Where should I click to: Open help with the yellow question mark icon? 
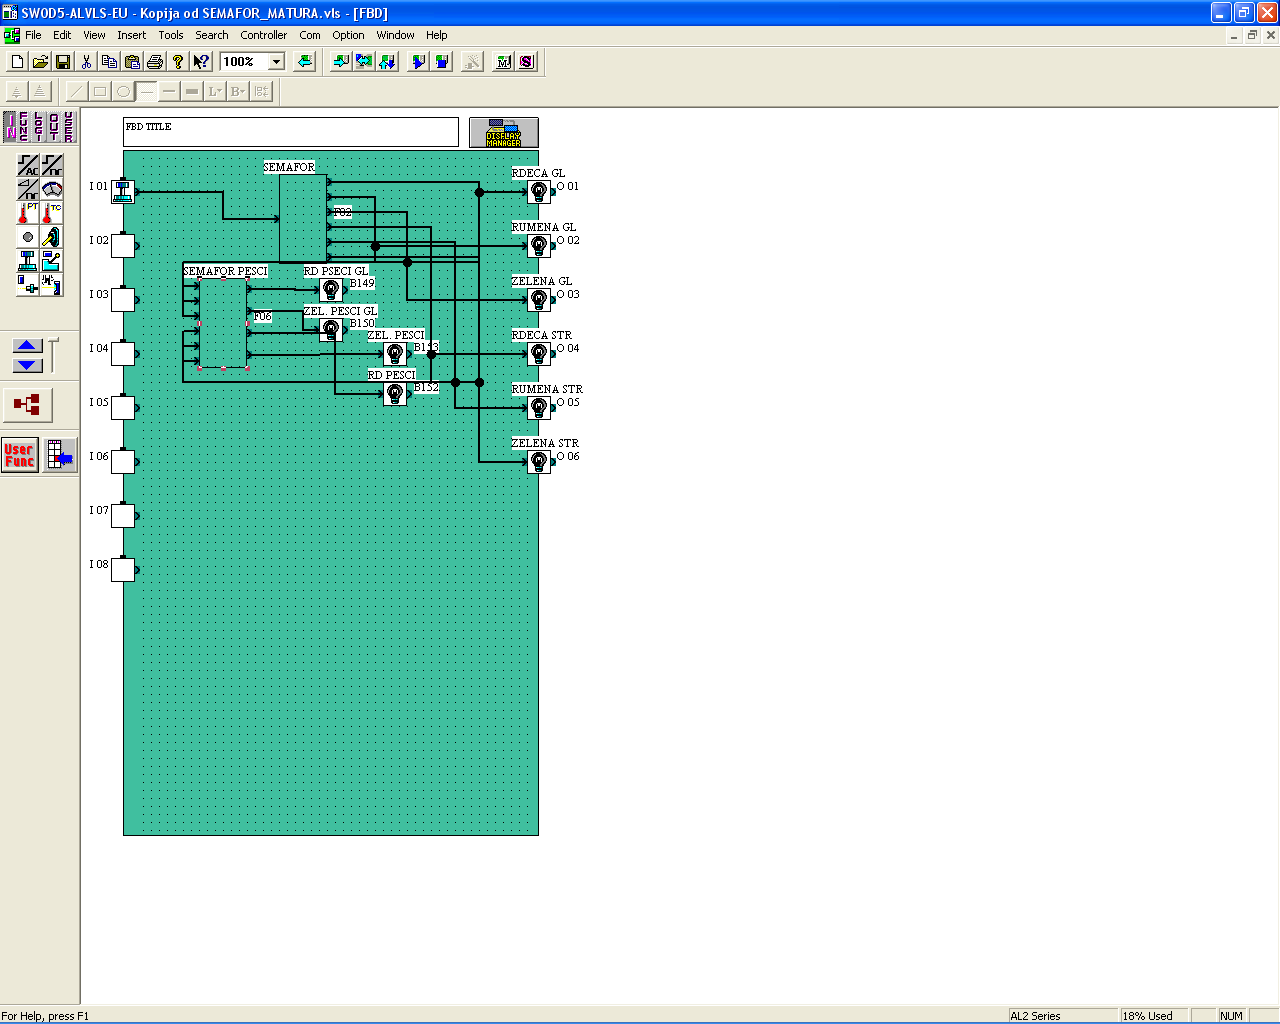coord(178,61)
